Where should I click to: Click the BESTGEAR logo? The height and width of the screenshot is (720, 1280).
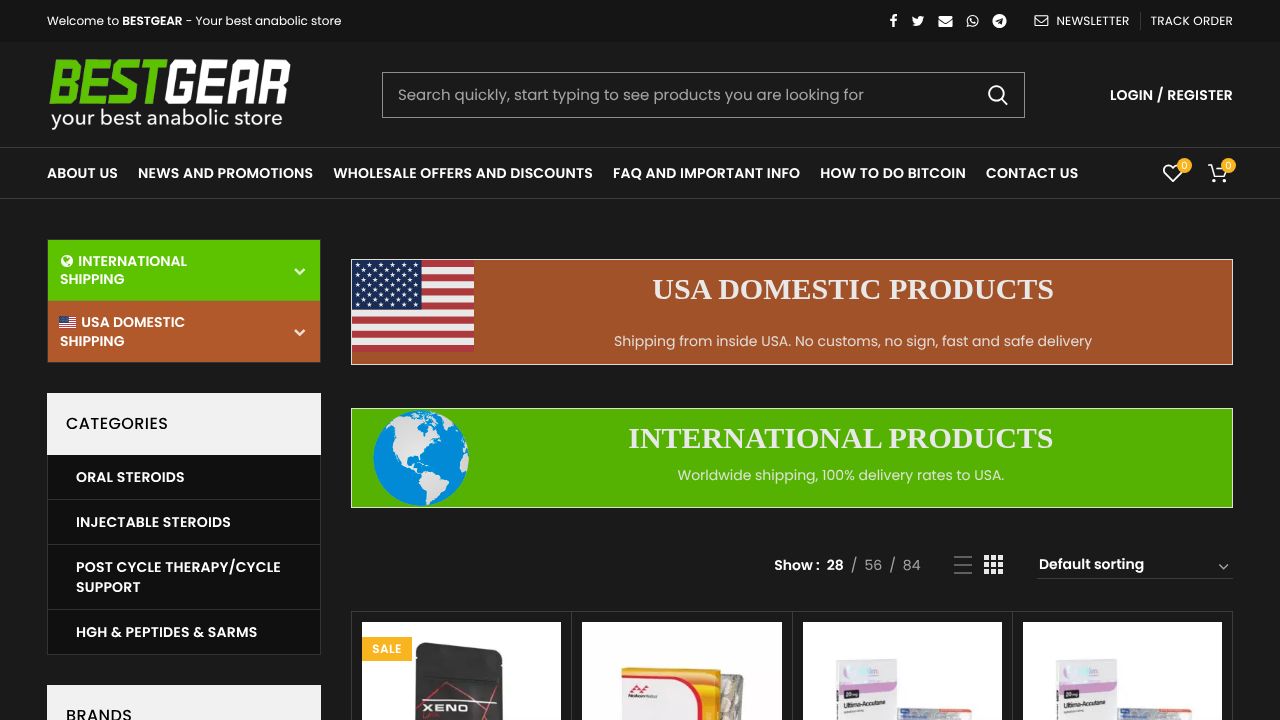coord(170,93)
